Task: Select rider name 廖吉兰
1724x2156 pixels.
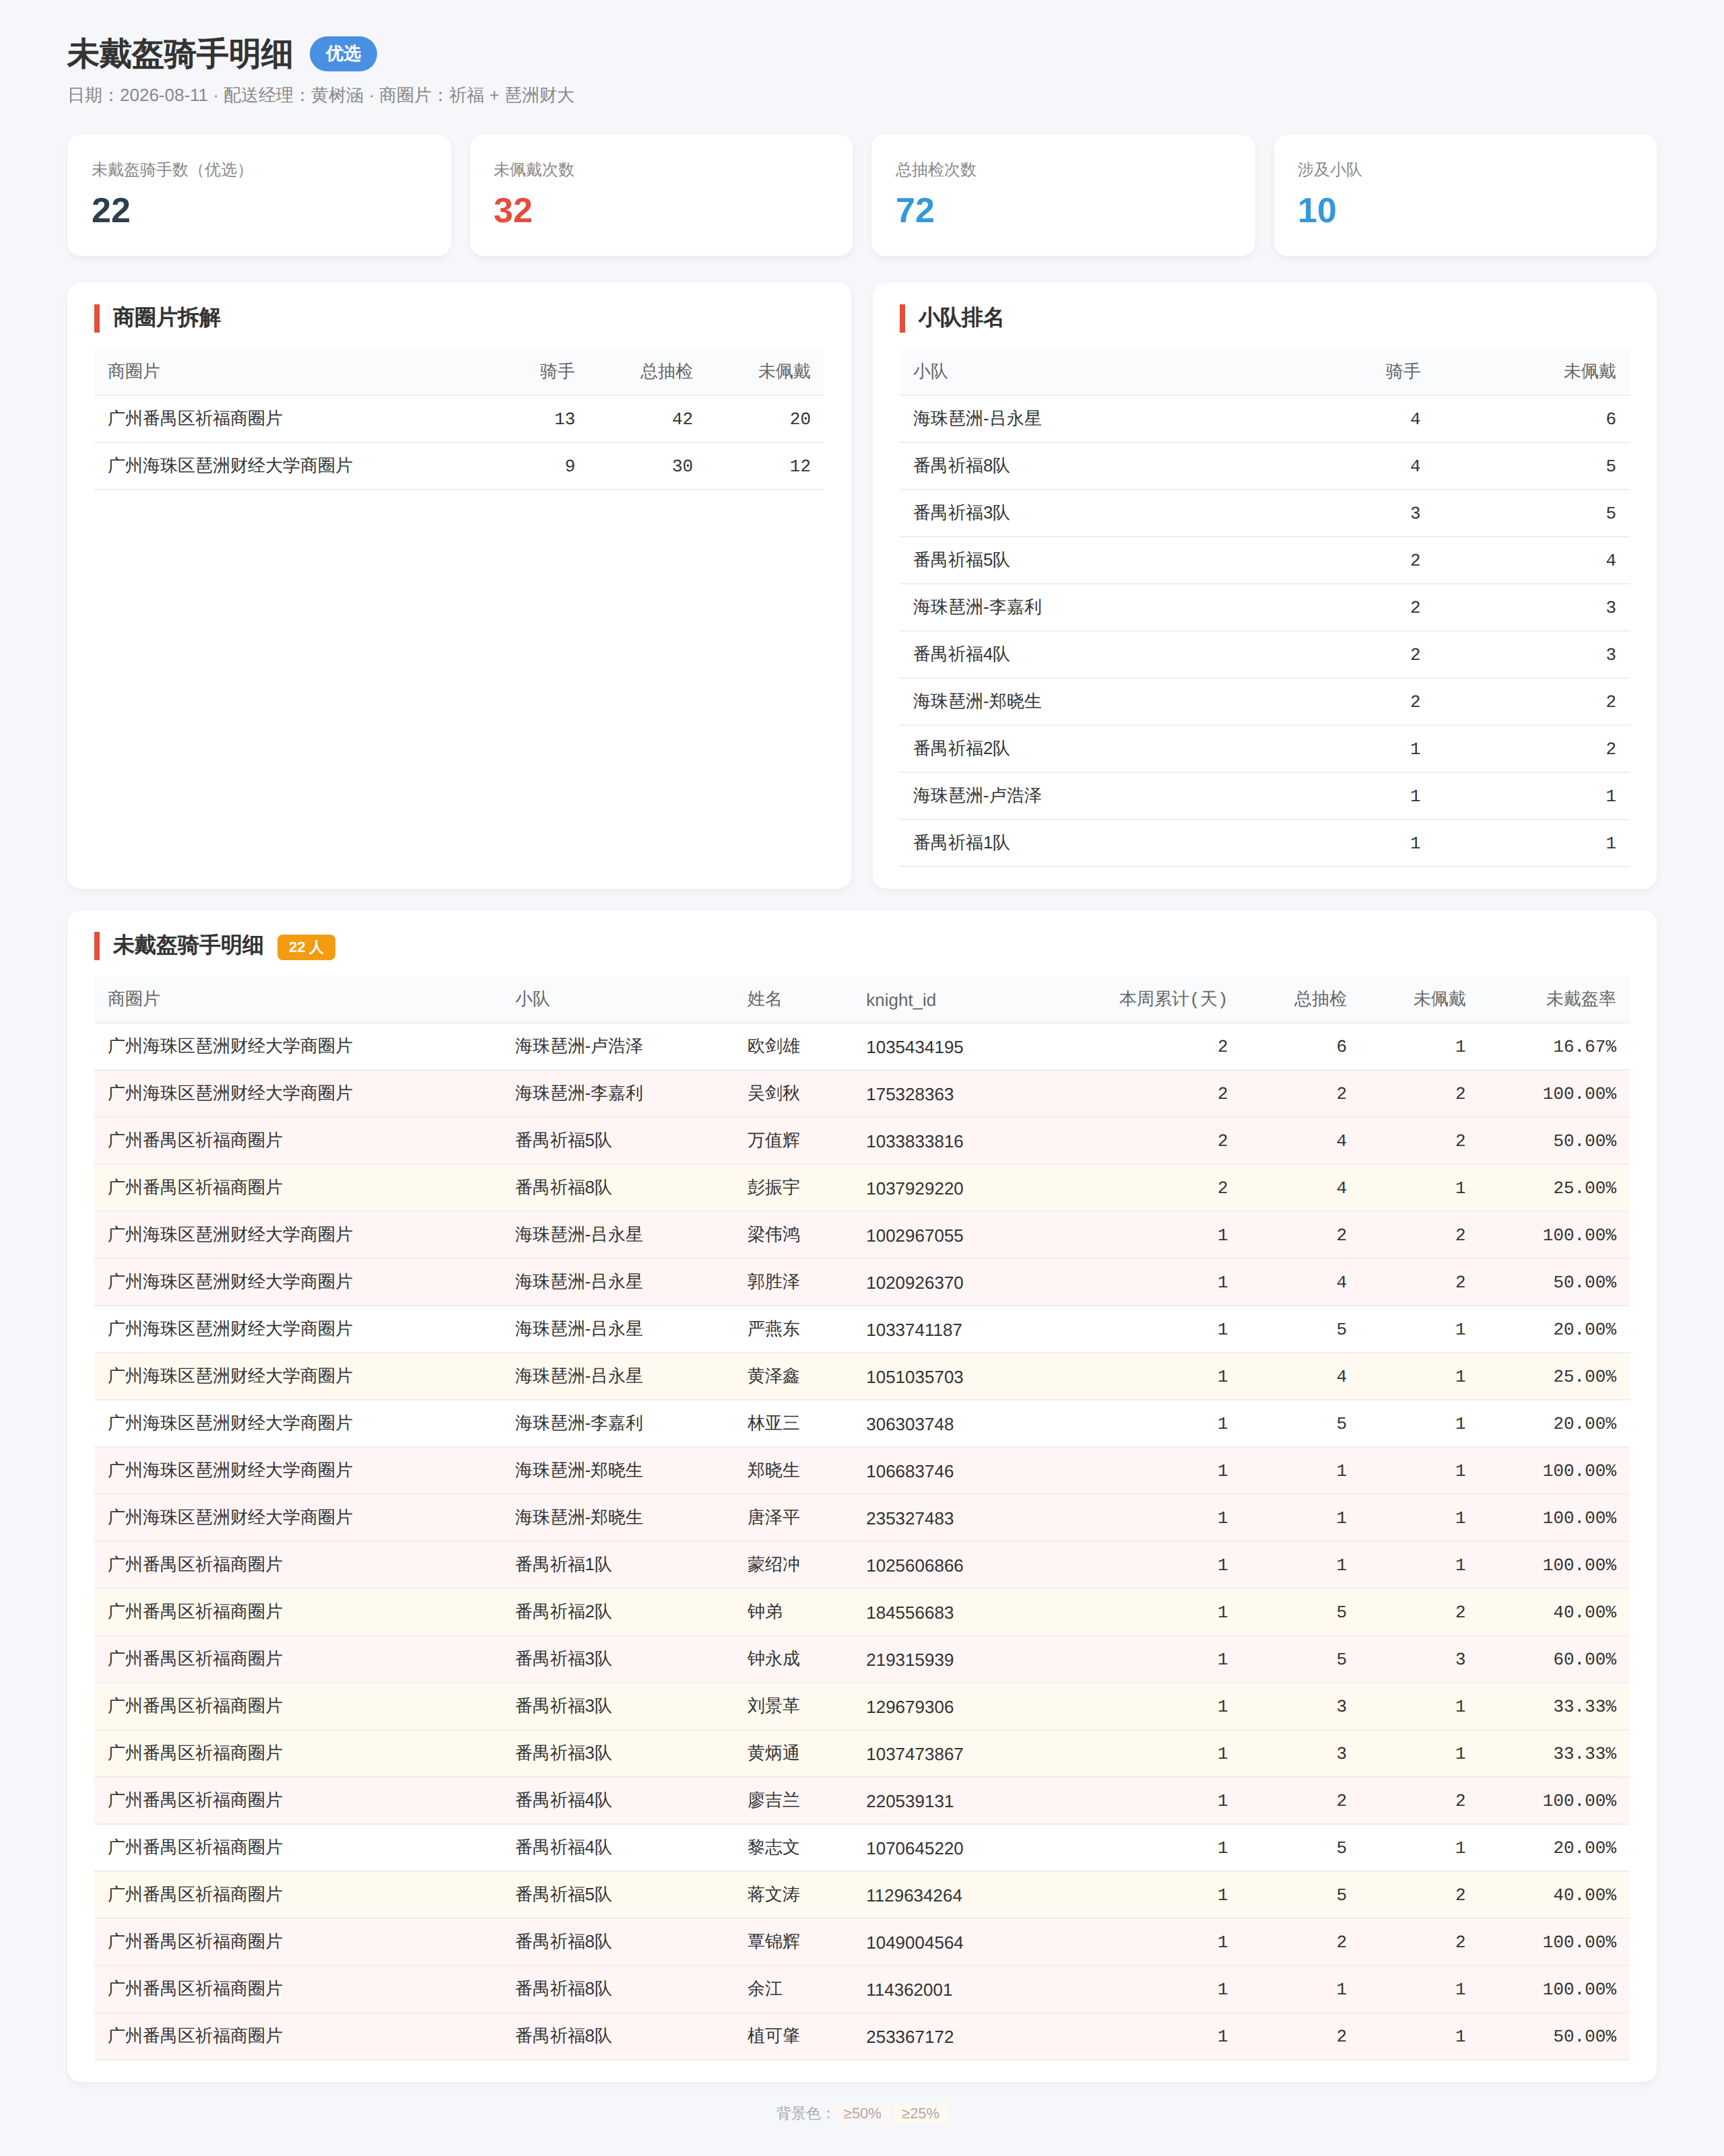Action: [773, 1799]
